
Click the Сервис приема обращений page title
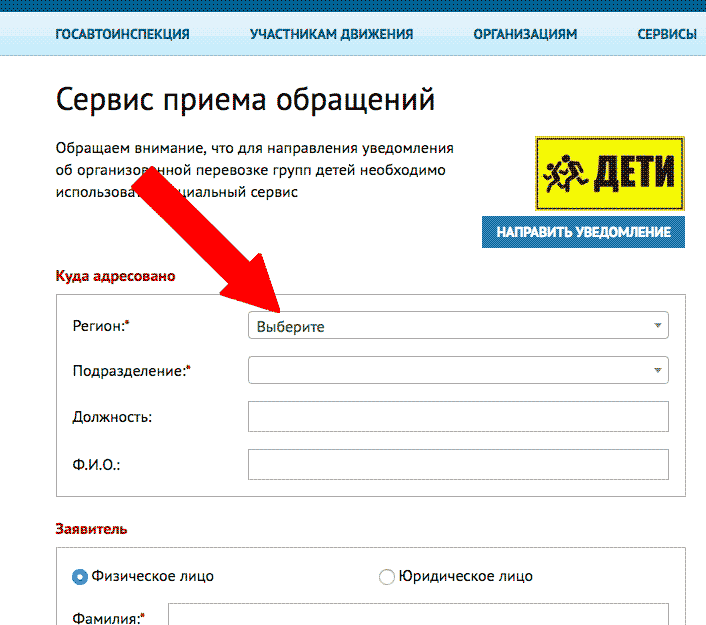[x=245, y=100]
